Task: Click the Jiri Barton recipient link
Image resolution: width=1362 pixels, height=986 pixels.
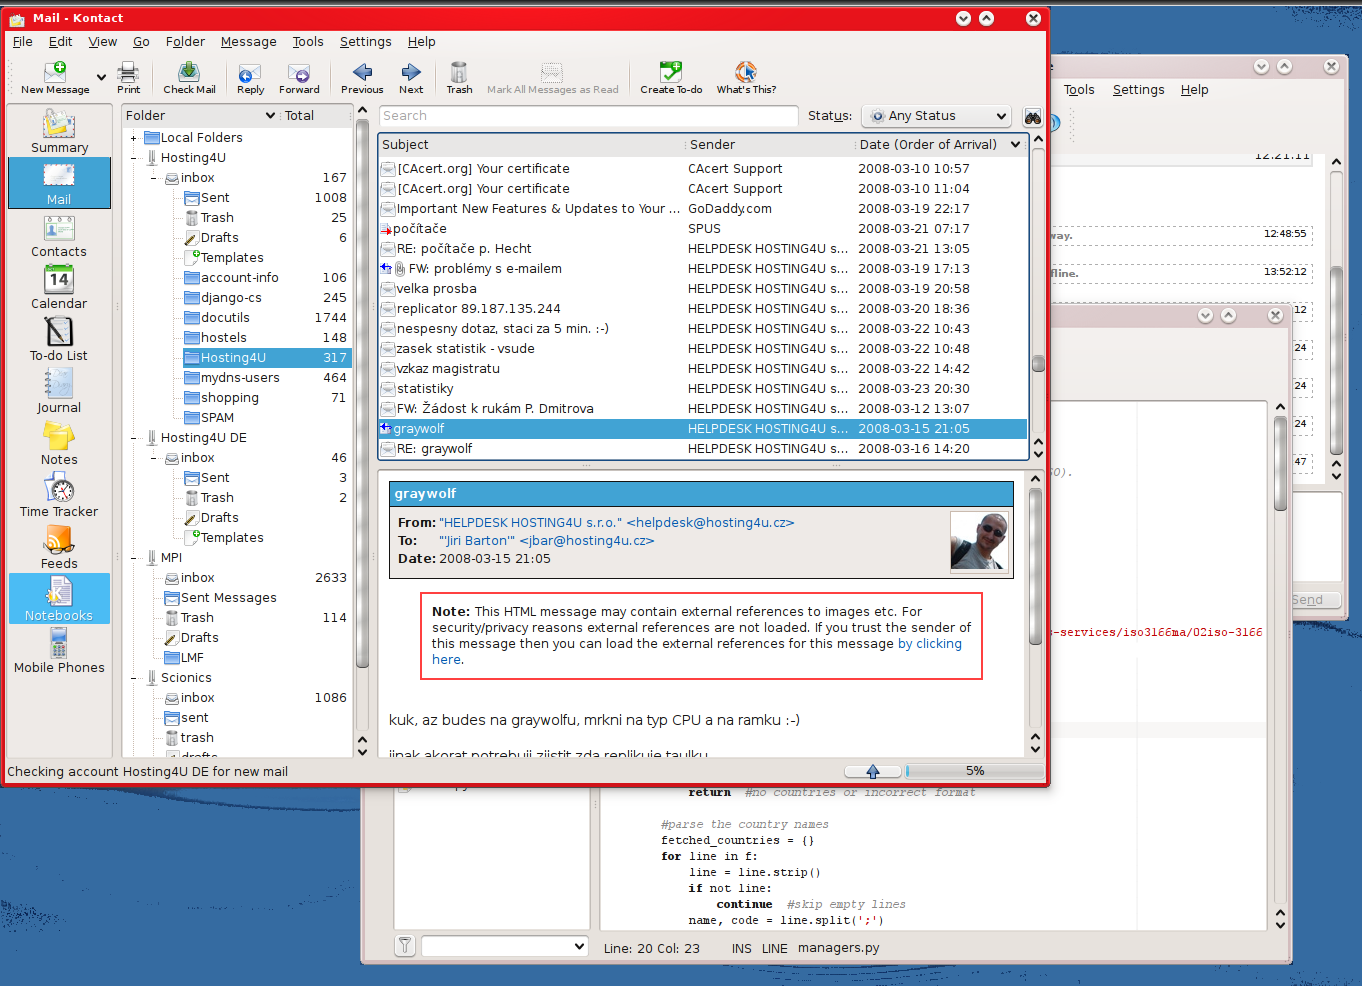Action: point(547,541)
